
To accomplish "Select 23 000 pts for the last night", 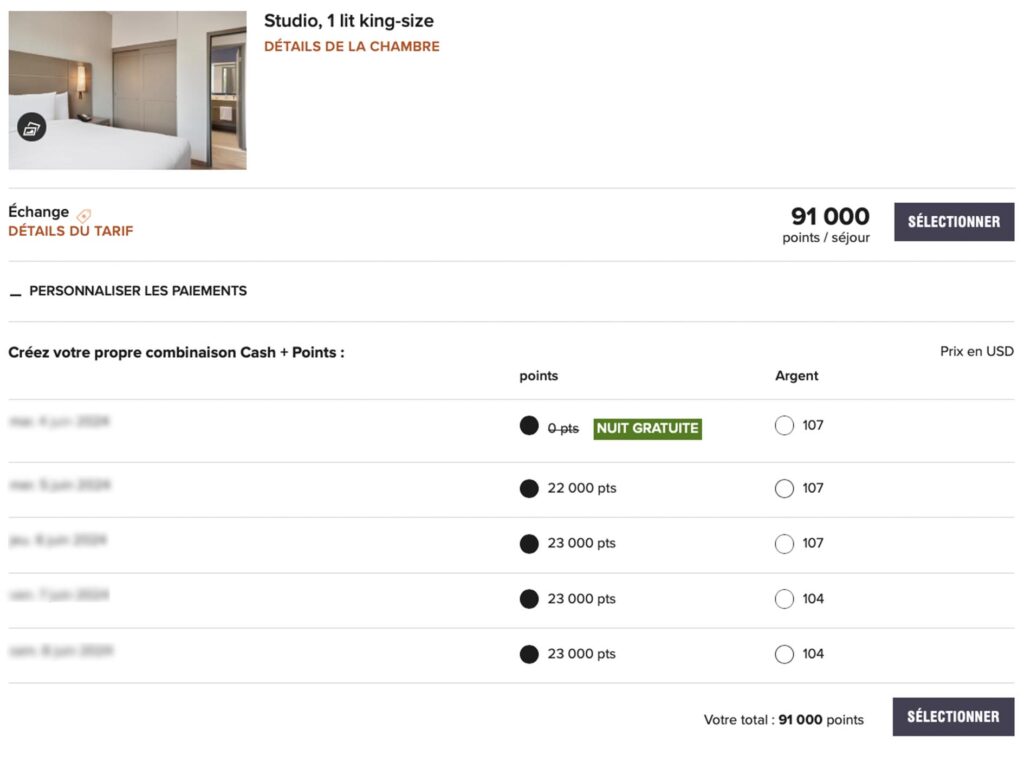I will [x=529, y=655].
